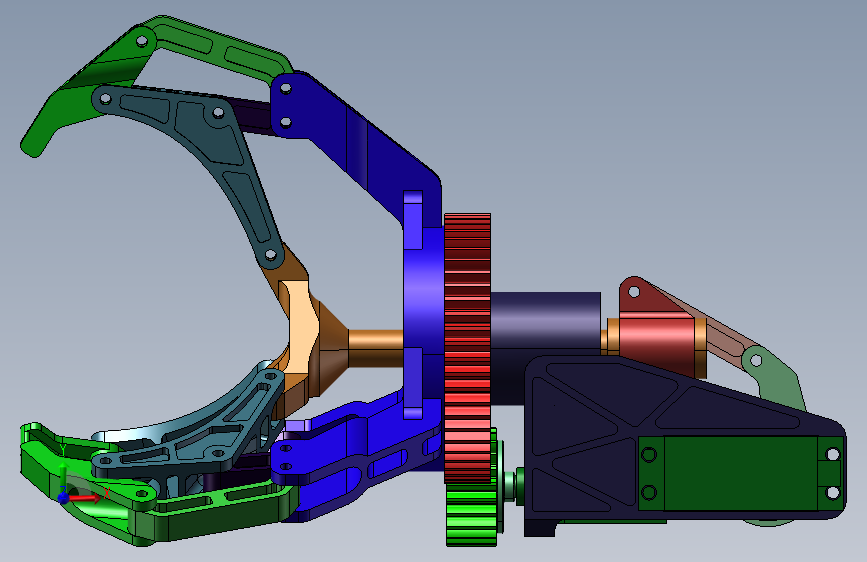Select top pivot hole on upper blue arm
The width and height of the screenshot is (867, 562).
click(285, 88)
